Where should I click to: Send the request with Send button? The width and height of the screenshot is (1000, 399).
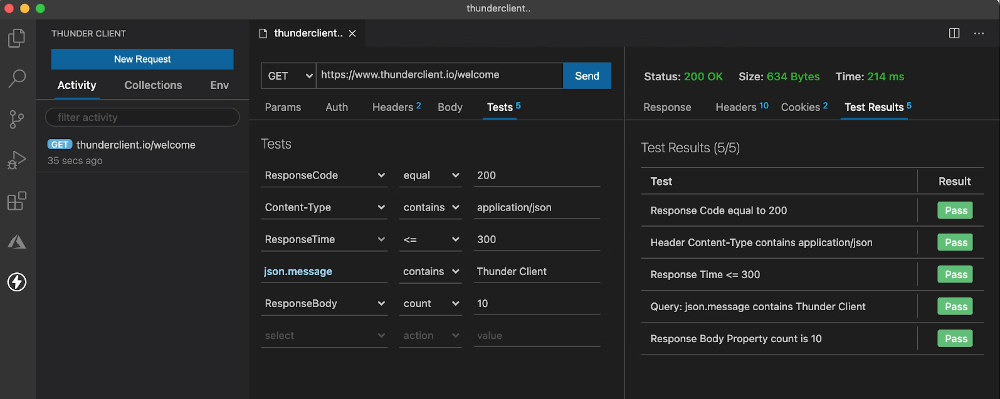click(x=587, y=76)
